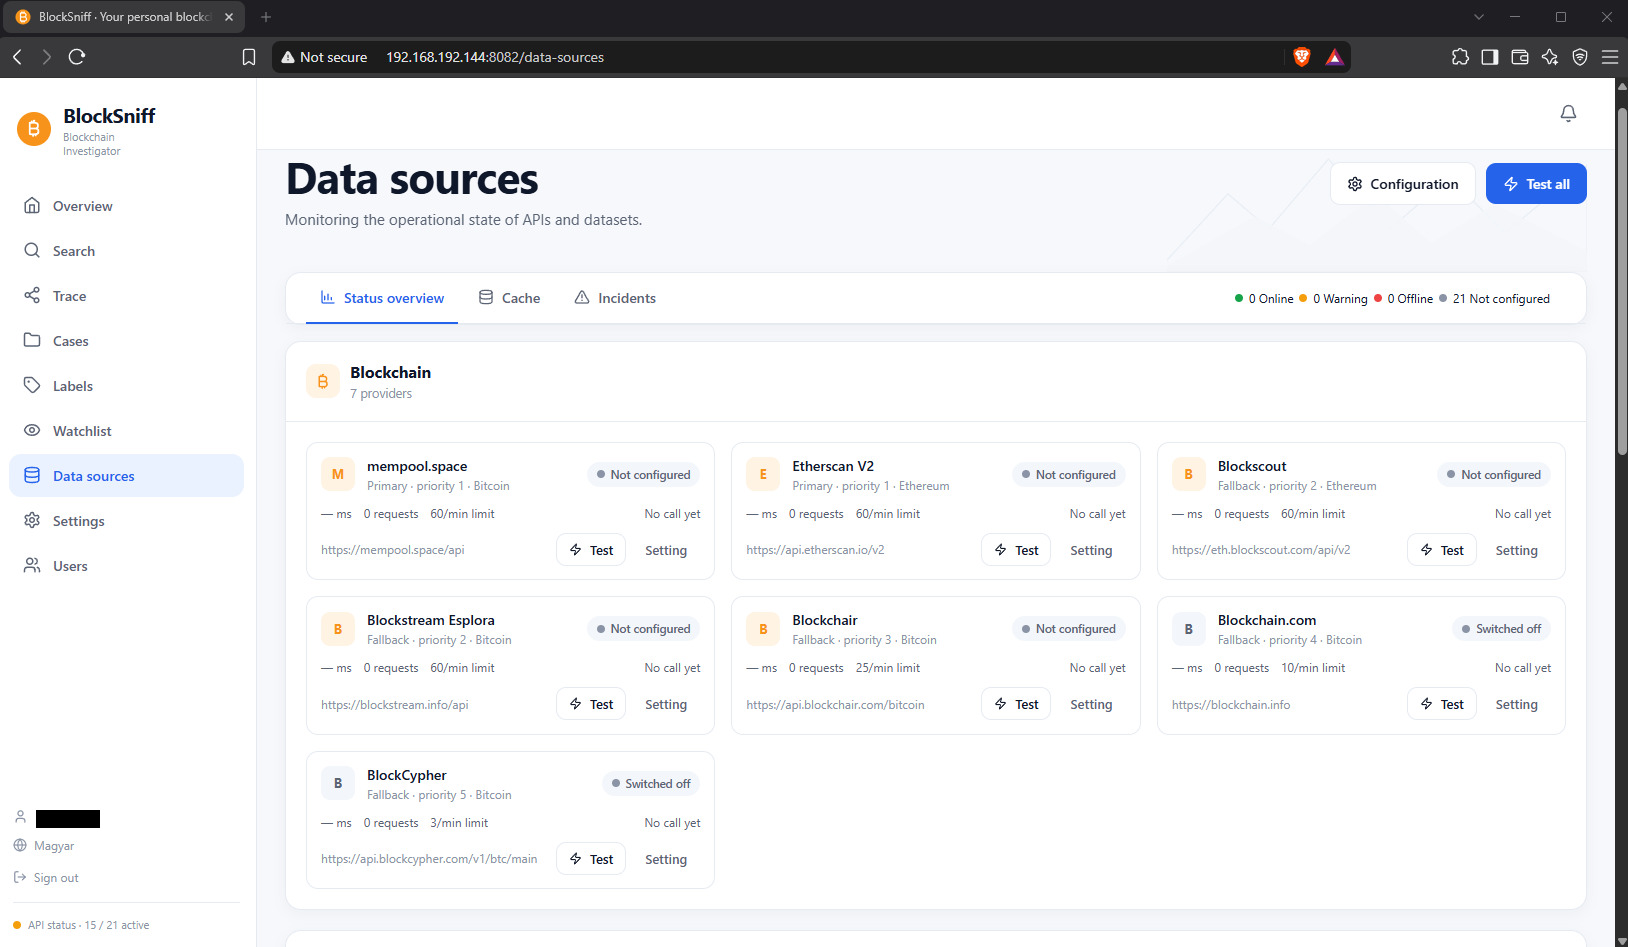Image resolution: width=1628 pixels, height=947 pixels.
Task: Test the BlockCypher provider
Action: 591,859
